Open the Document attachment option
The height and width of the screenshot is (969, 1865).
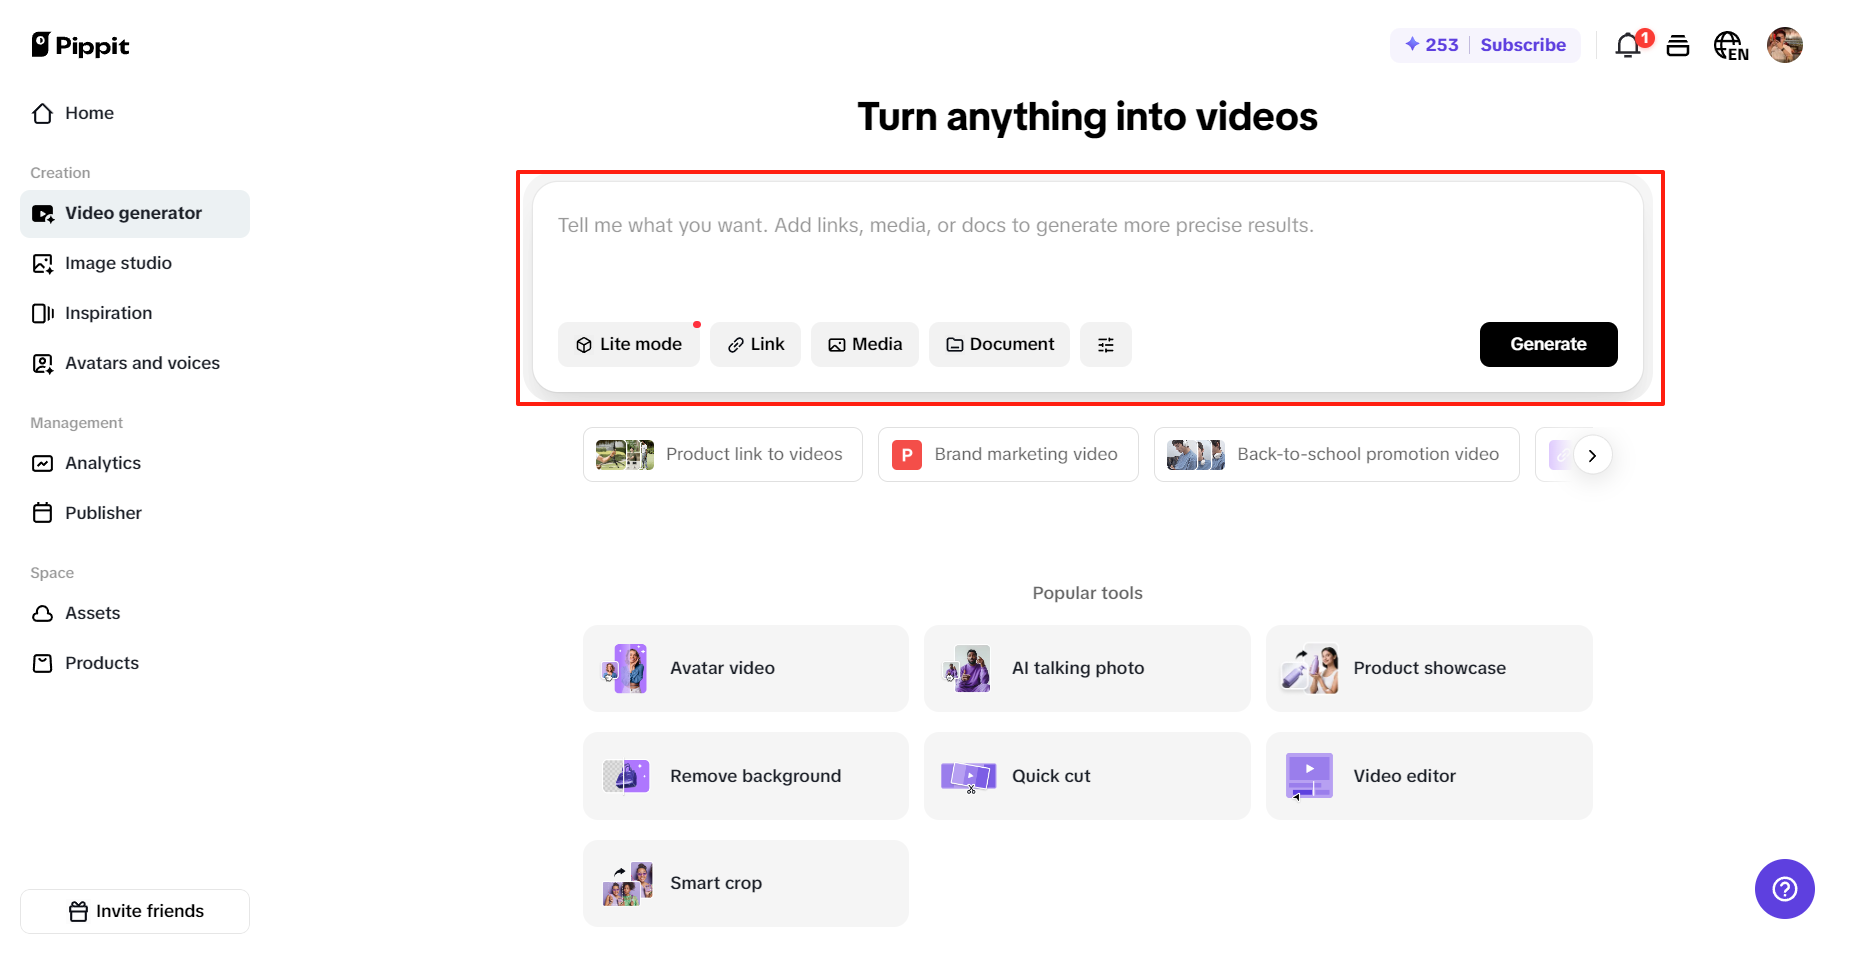(998, 344)
